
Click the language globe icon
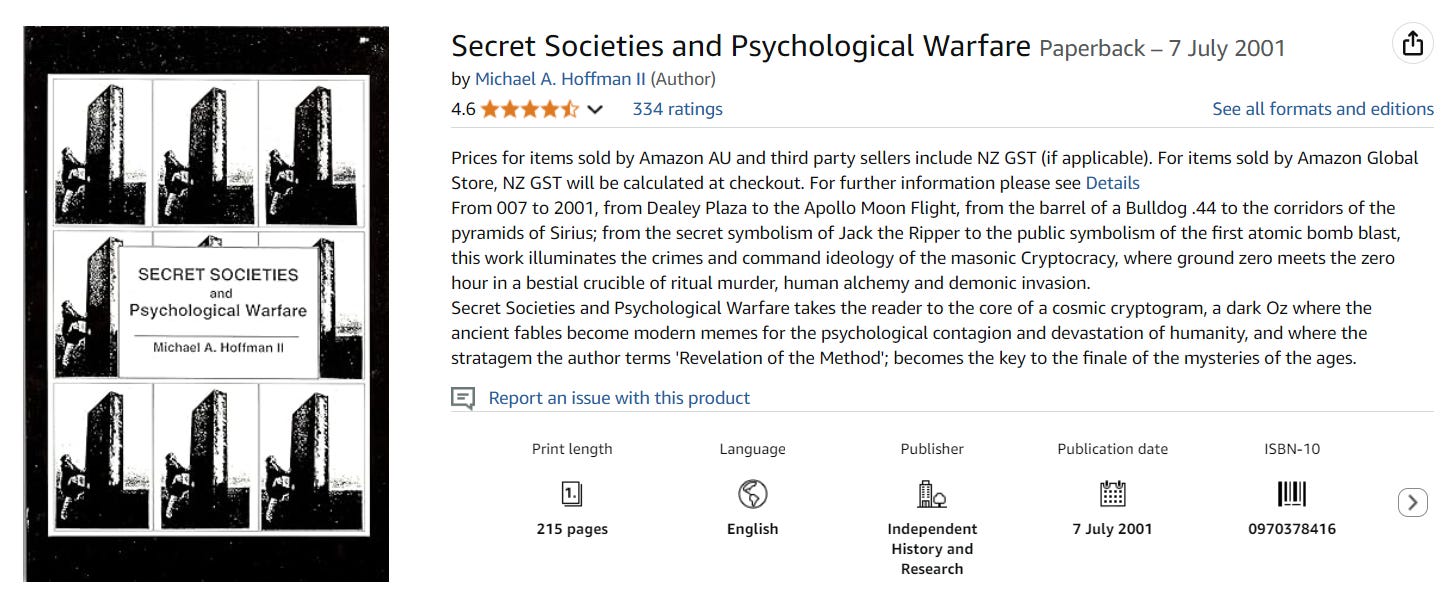(x=752, y=493)
